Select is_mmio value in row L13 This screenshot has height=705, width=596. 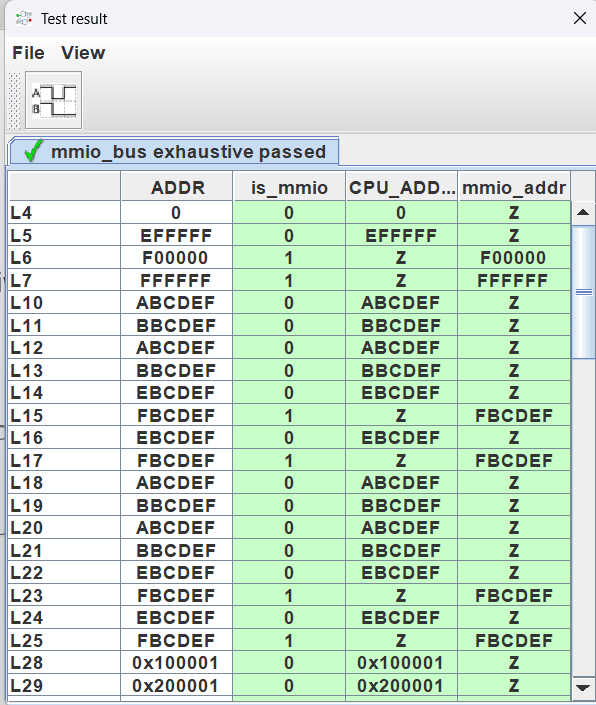coord(289,370)
